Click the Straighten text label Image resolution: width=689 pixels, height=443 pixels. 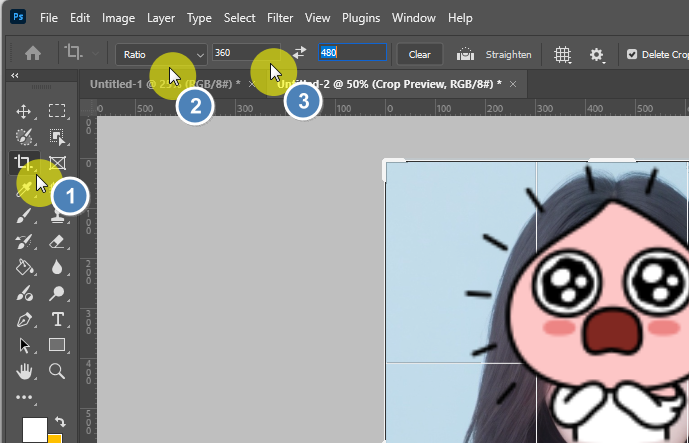pos(508,54)
